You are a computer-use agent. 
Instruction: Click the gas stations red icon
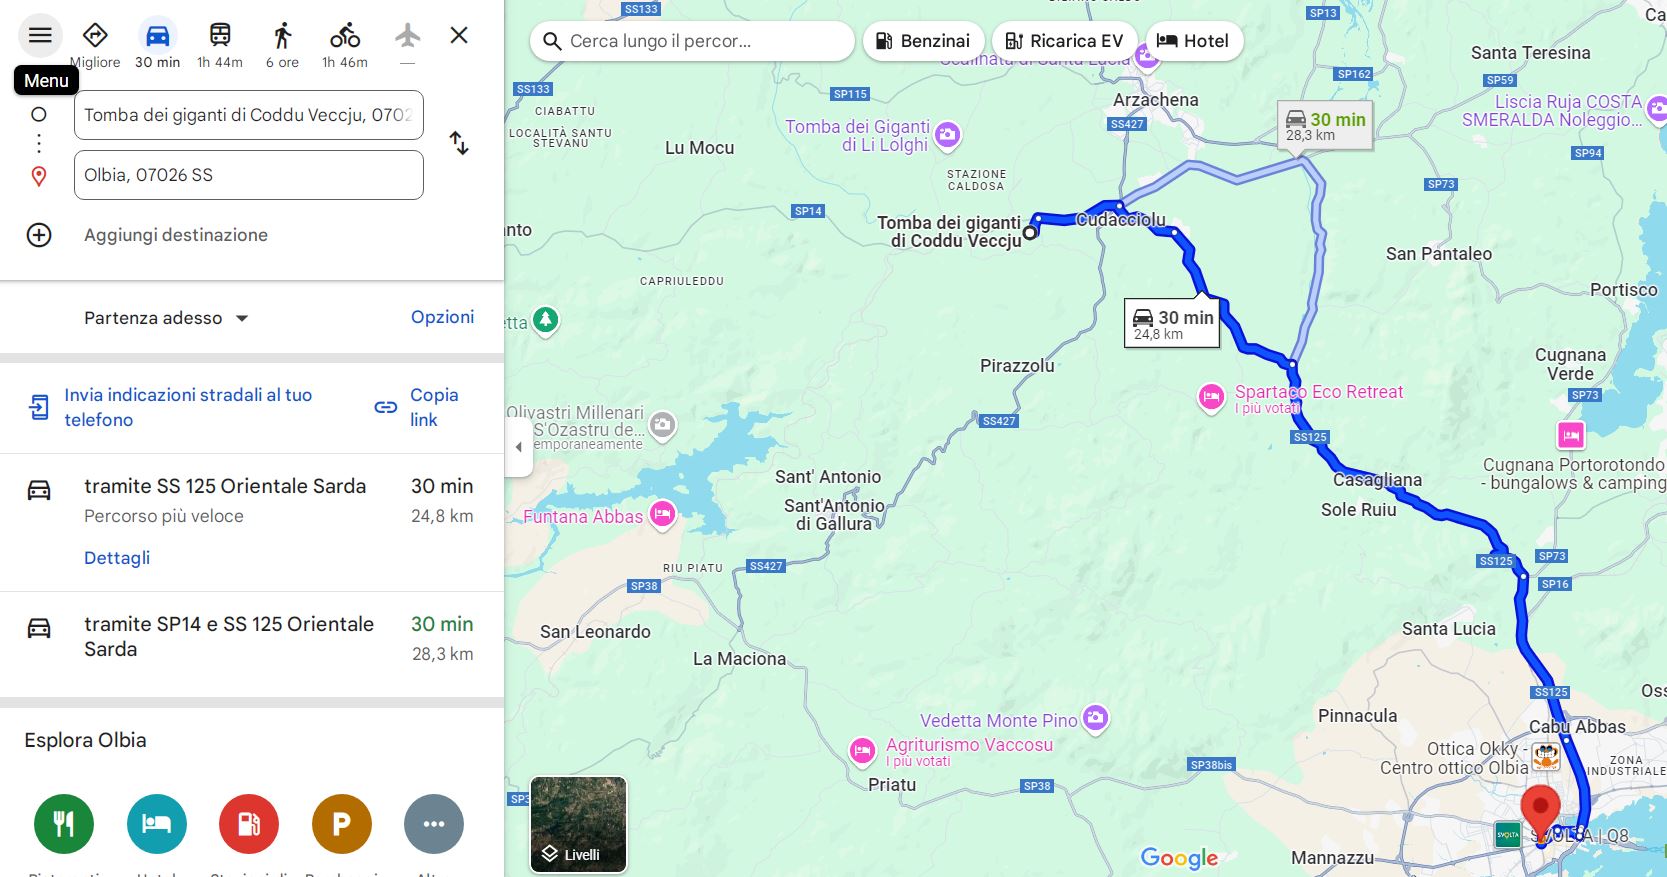[249, 824]
